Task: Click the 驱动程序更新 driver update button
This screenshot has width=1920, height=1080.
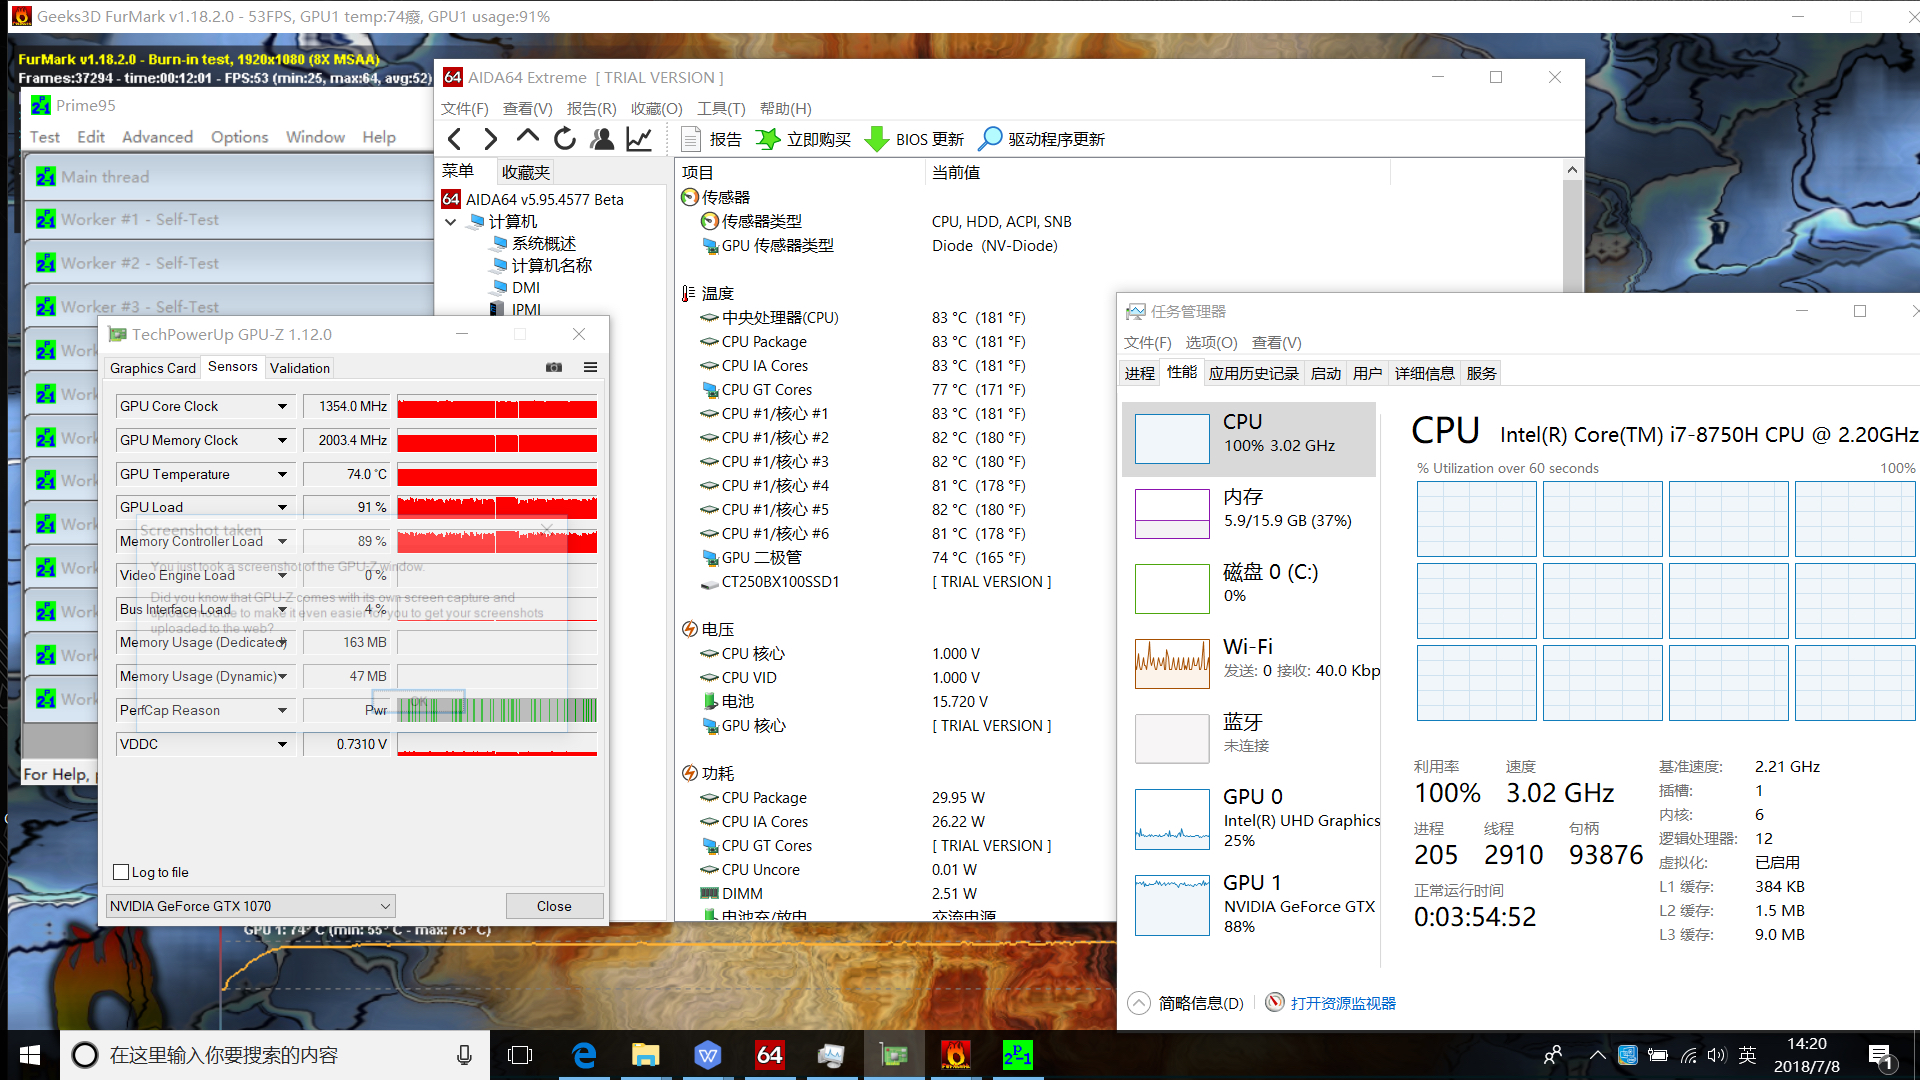Action: pyautogui.click(x=1041, y=139)
